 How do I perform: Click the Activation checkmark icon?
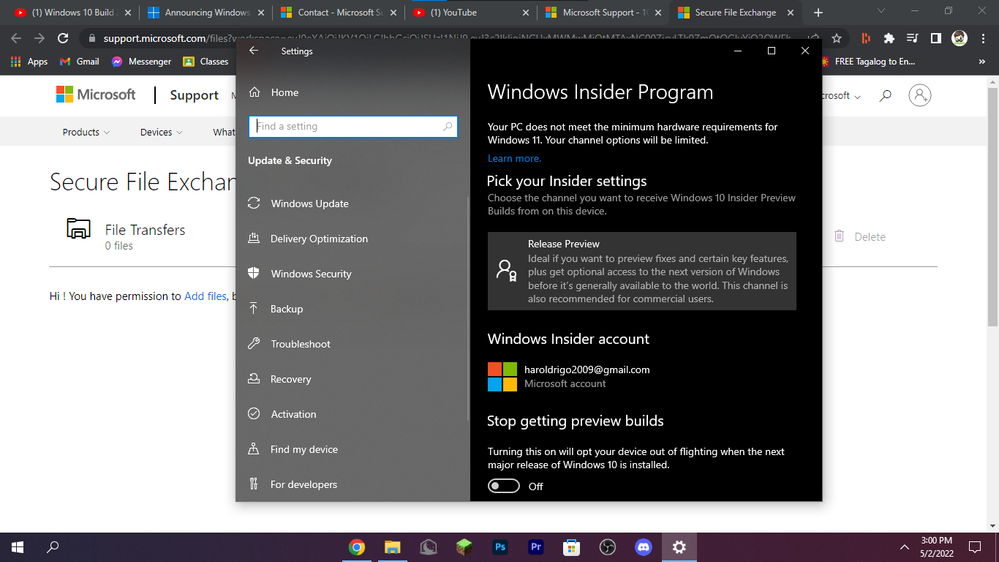point(254,414)
